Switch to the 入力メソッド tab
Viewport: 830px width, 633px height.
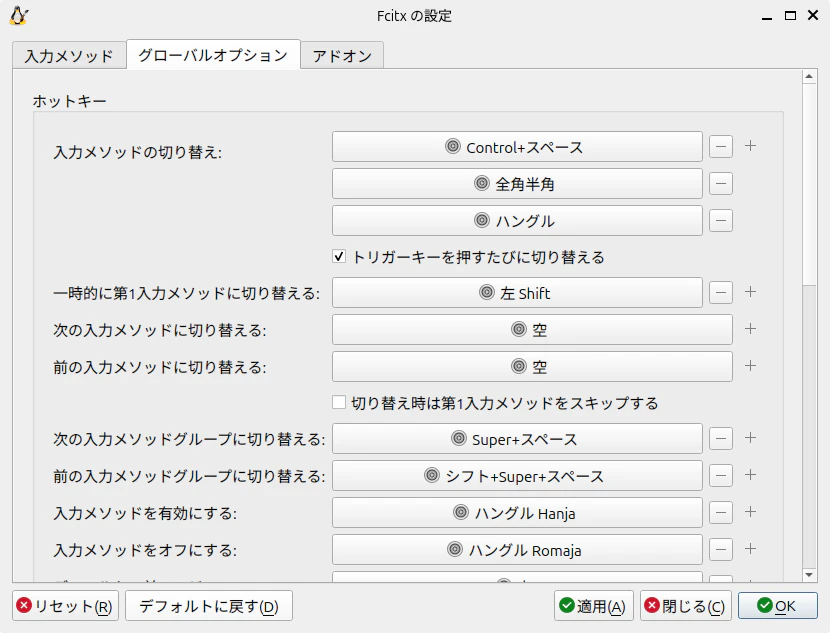coord(69,56)
